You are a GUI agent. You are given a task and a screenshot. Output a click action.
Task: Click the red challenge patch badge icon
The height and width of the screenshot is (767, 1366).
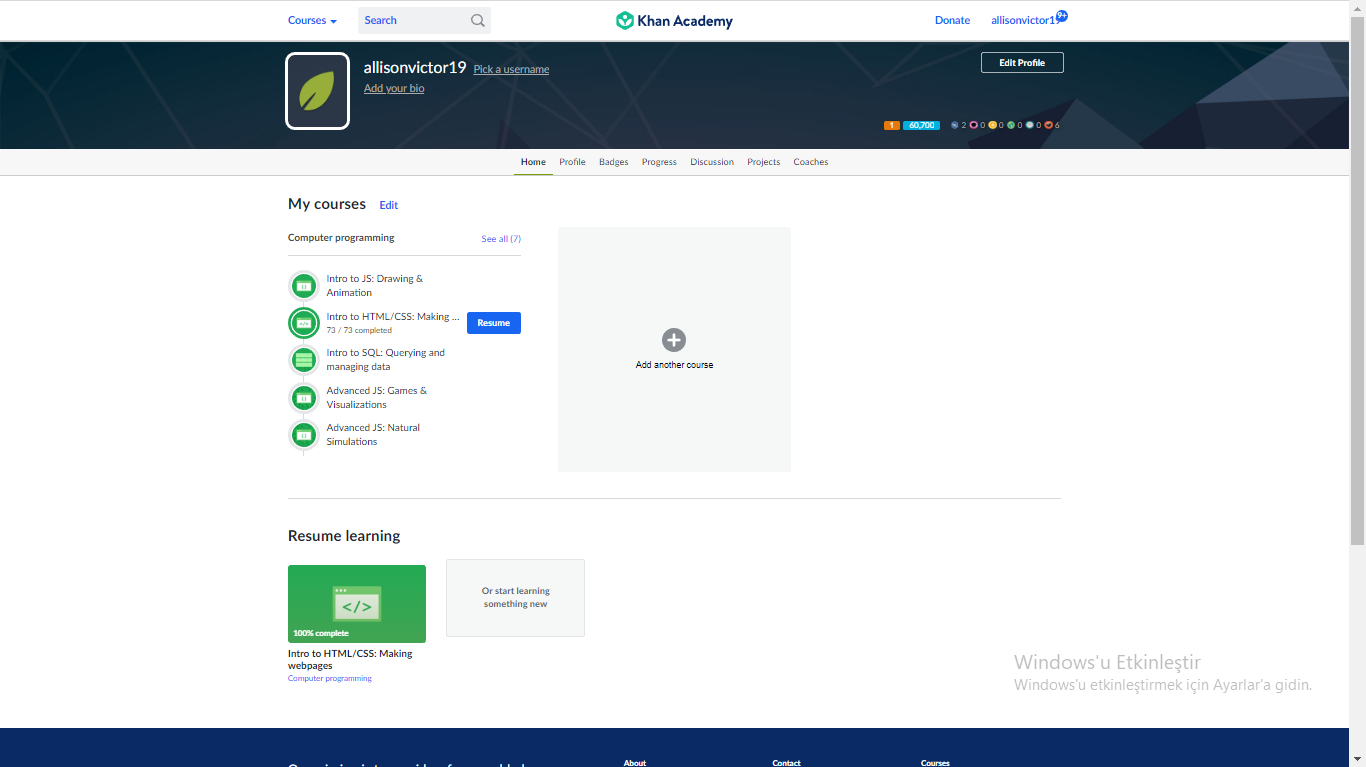(x=1048, y=125)
